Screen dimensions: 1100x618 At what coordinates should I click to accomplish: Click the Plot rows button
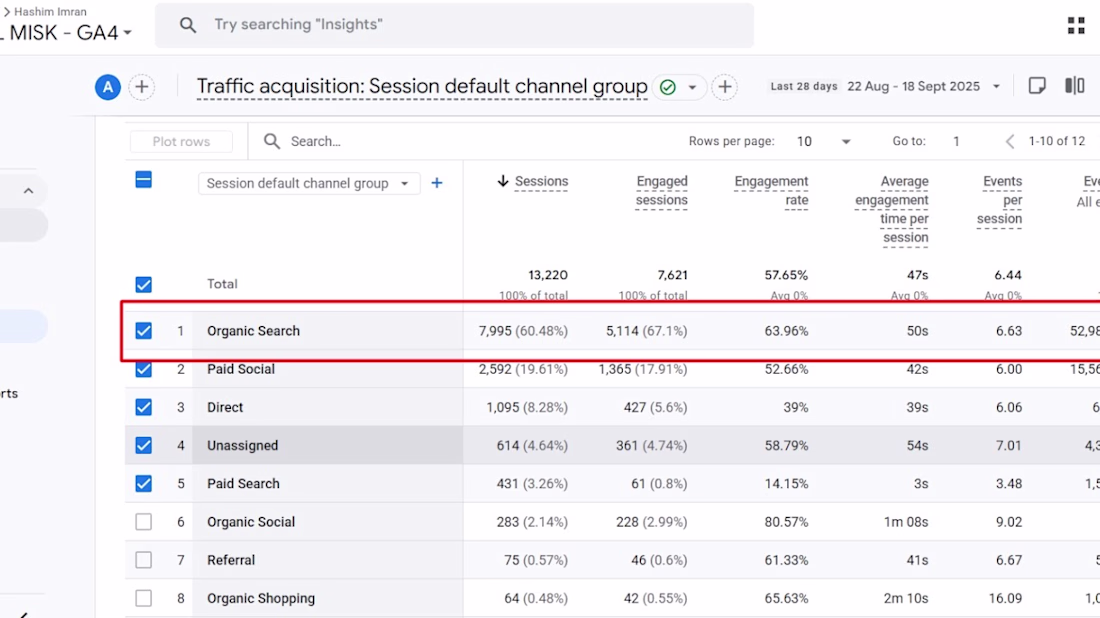pos(181,142)
